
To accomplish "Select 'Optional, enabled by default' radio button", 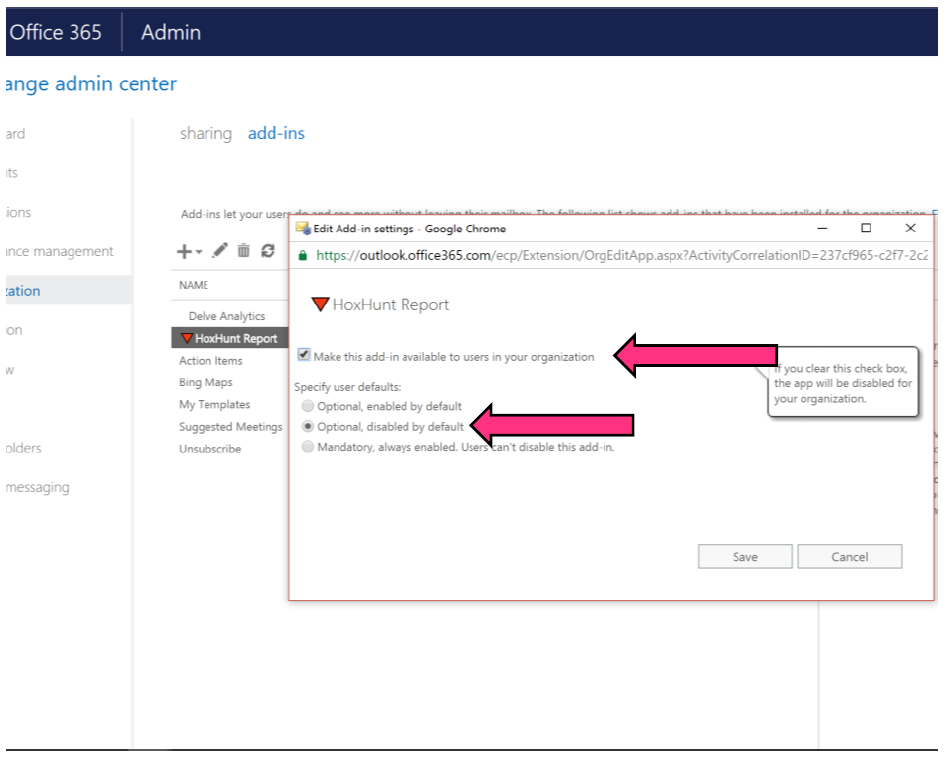I will tap(308, 406).
